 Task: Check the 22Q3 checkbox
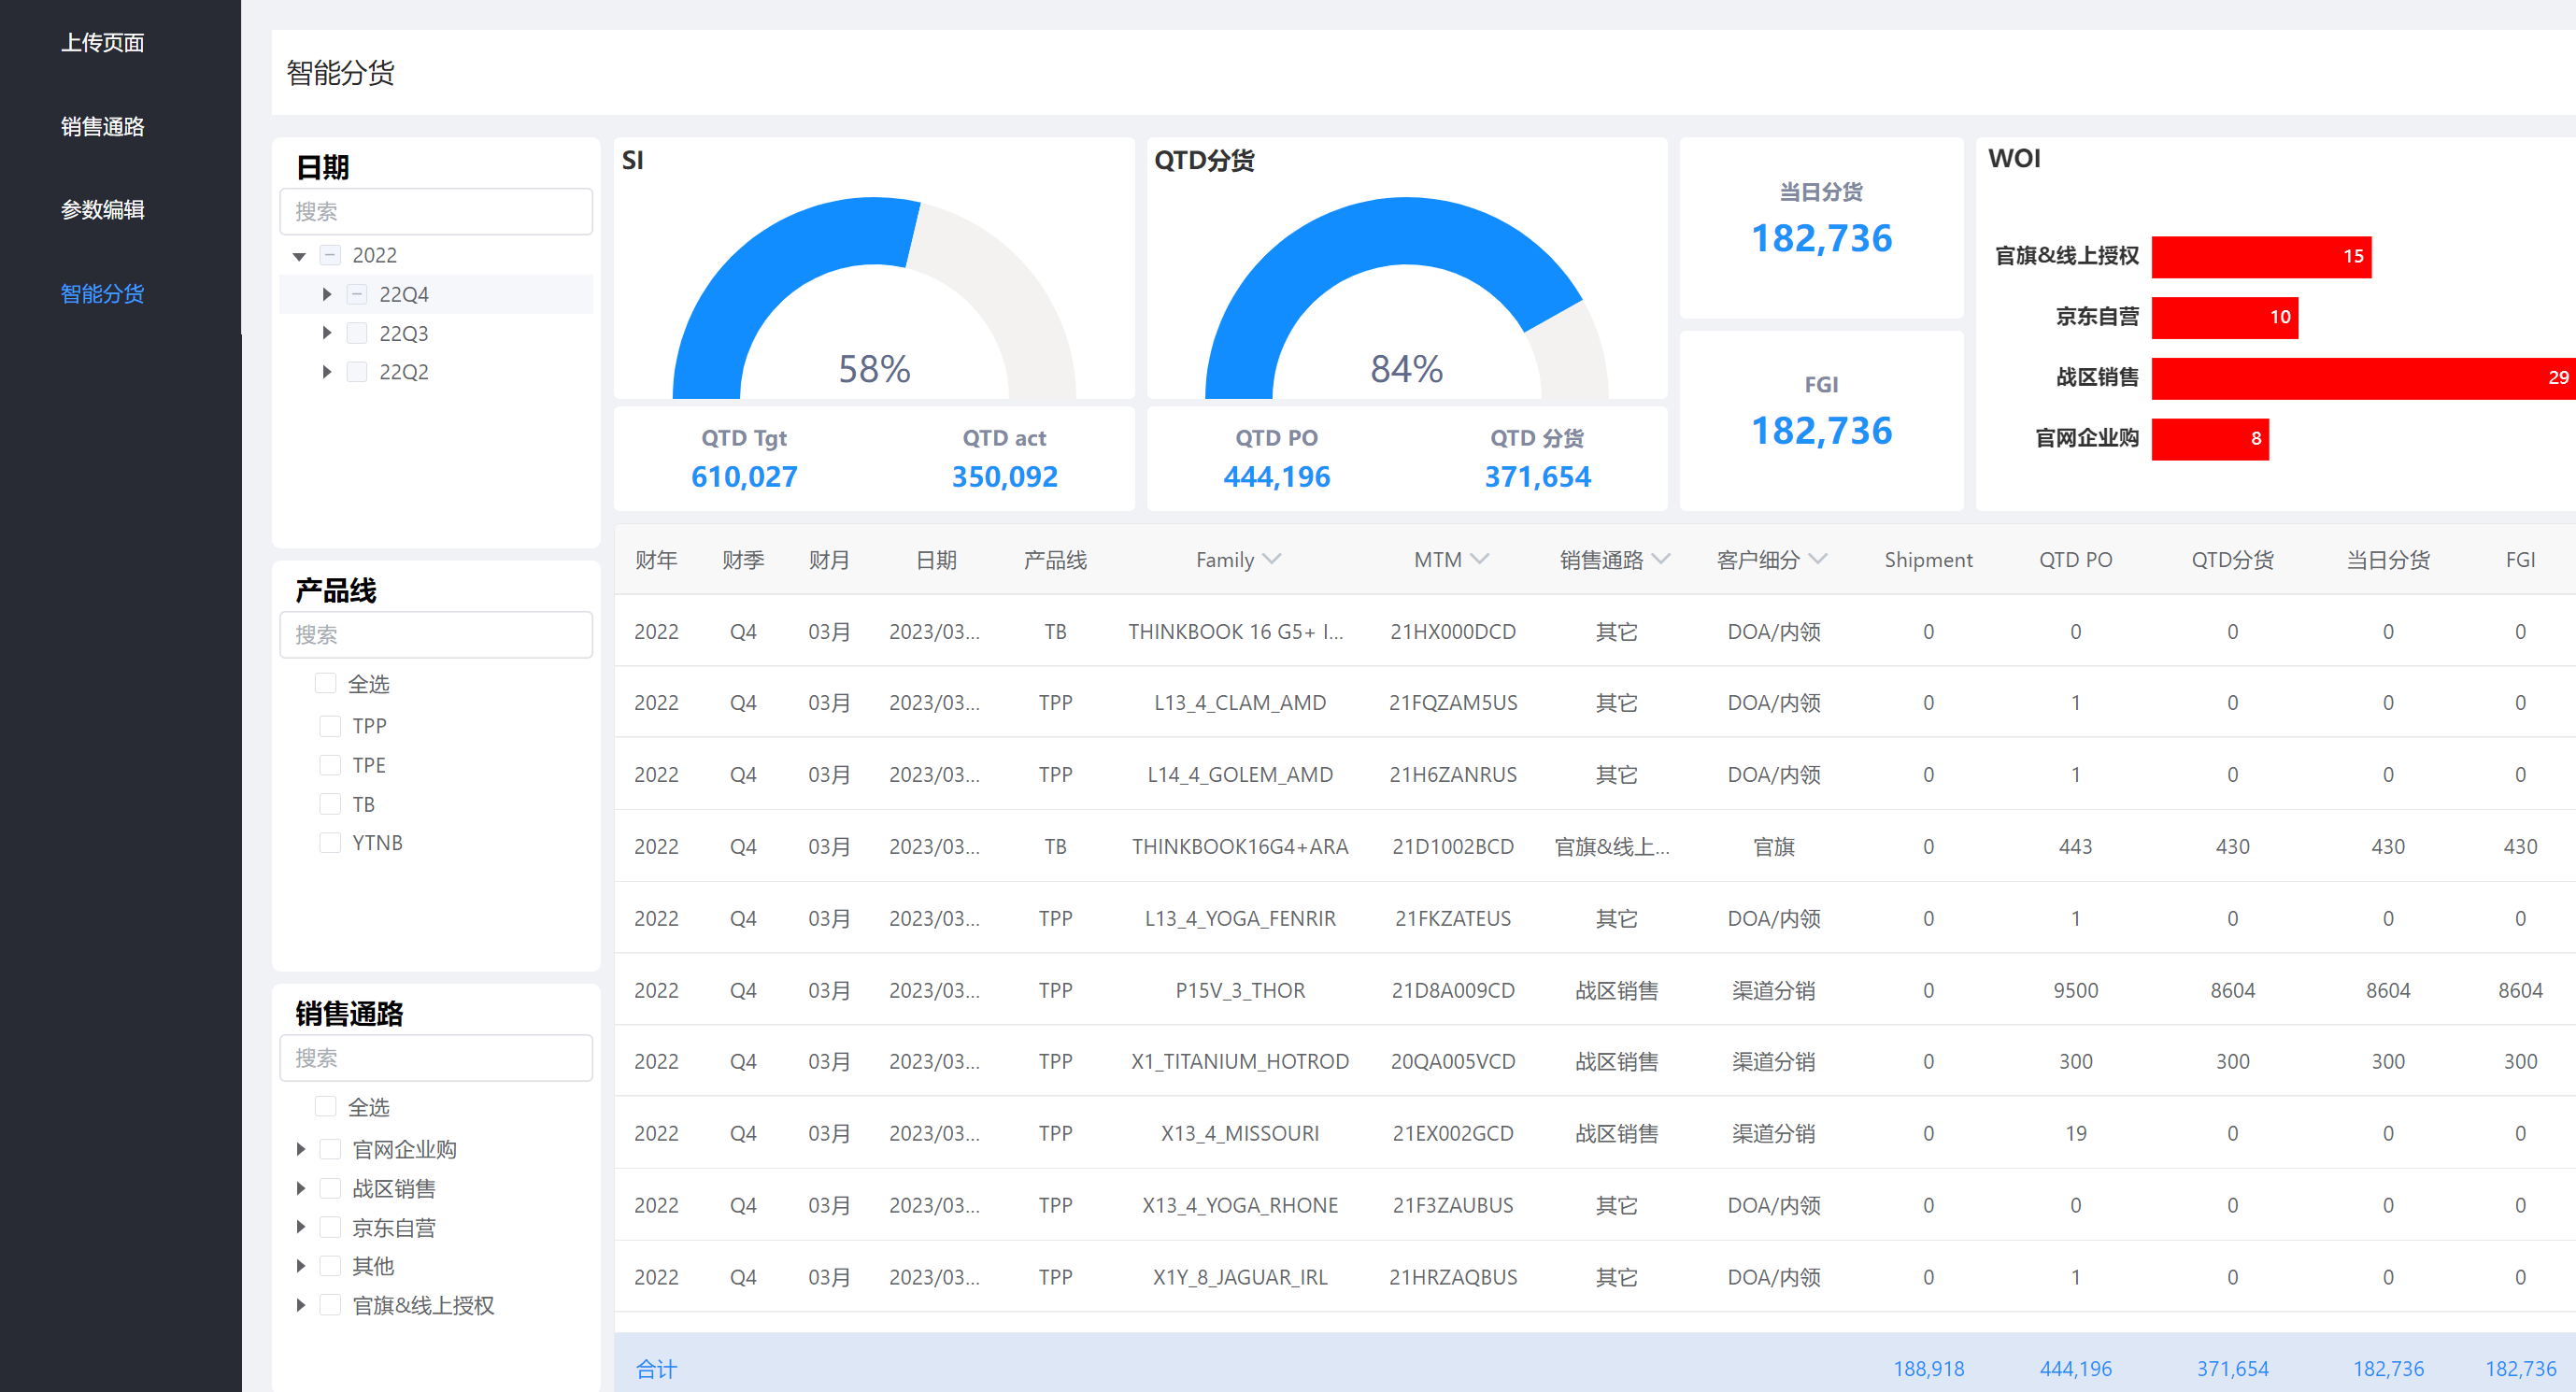pos(357,333)
